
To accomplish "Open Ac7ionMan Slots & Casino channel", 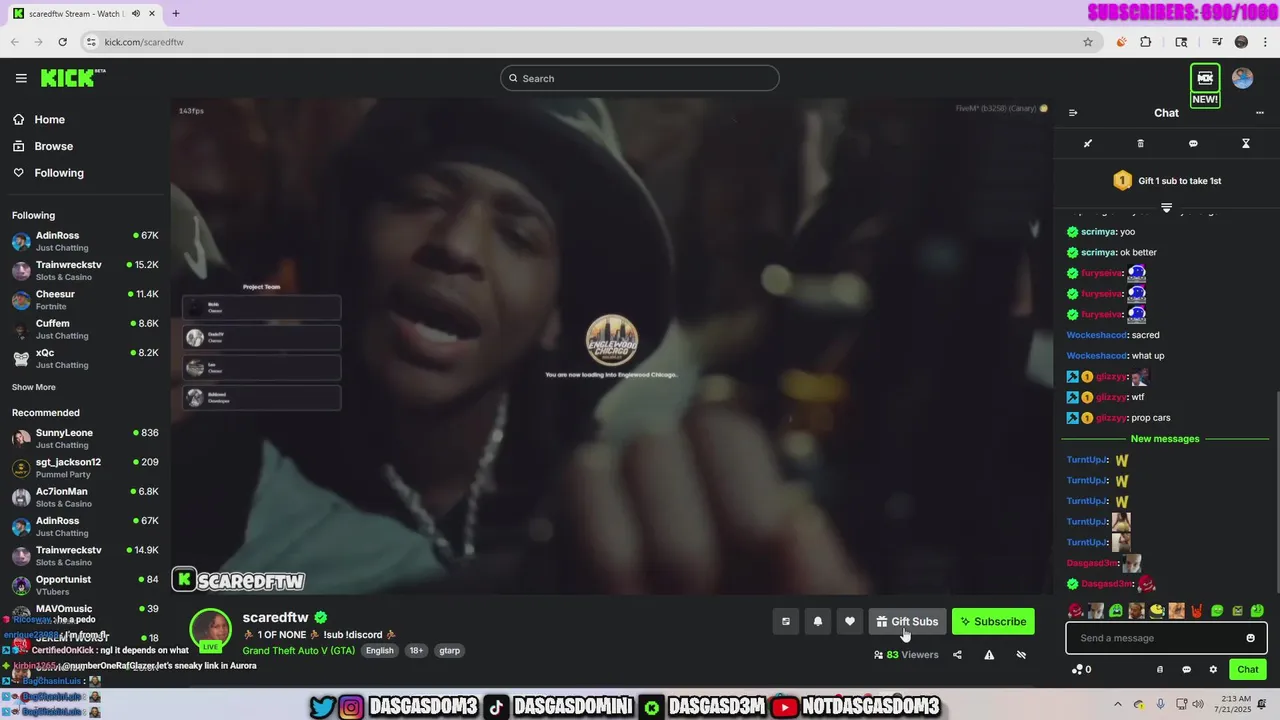I will (x=85, y=497).
